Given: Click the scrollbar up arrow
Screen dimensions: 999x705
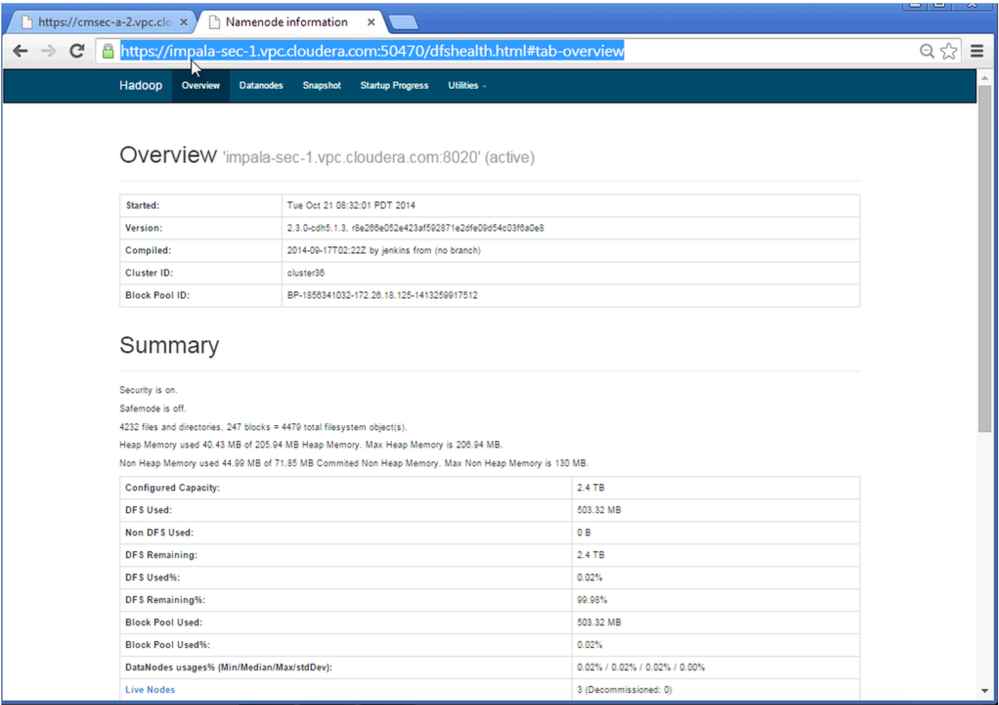Looking at the screenshot, I should point(985,78).
